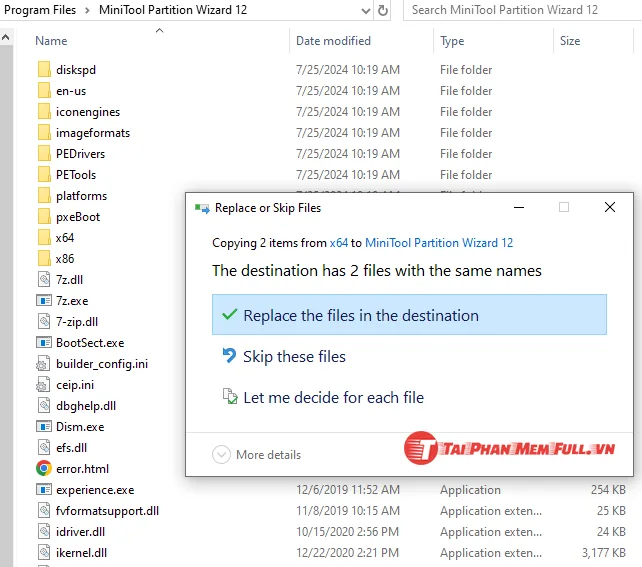Choose Skip these files

tap(284, 356)
